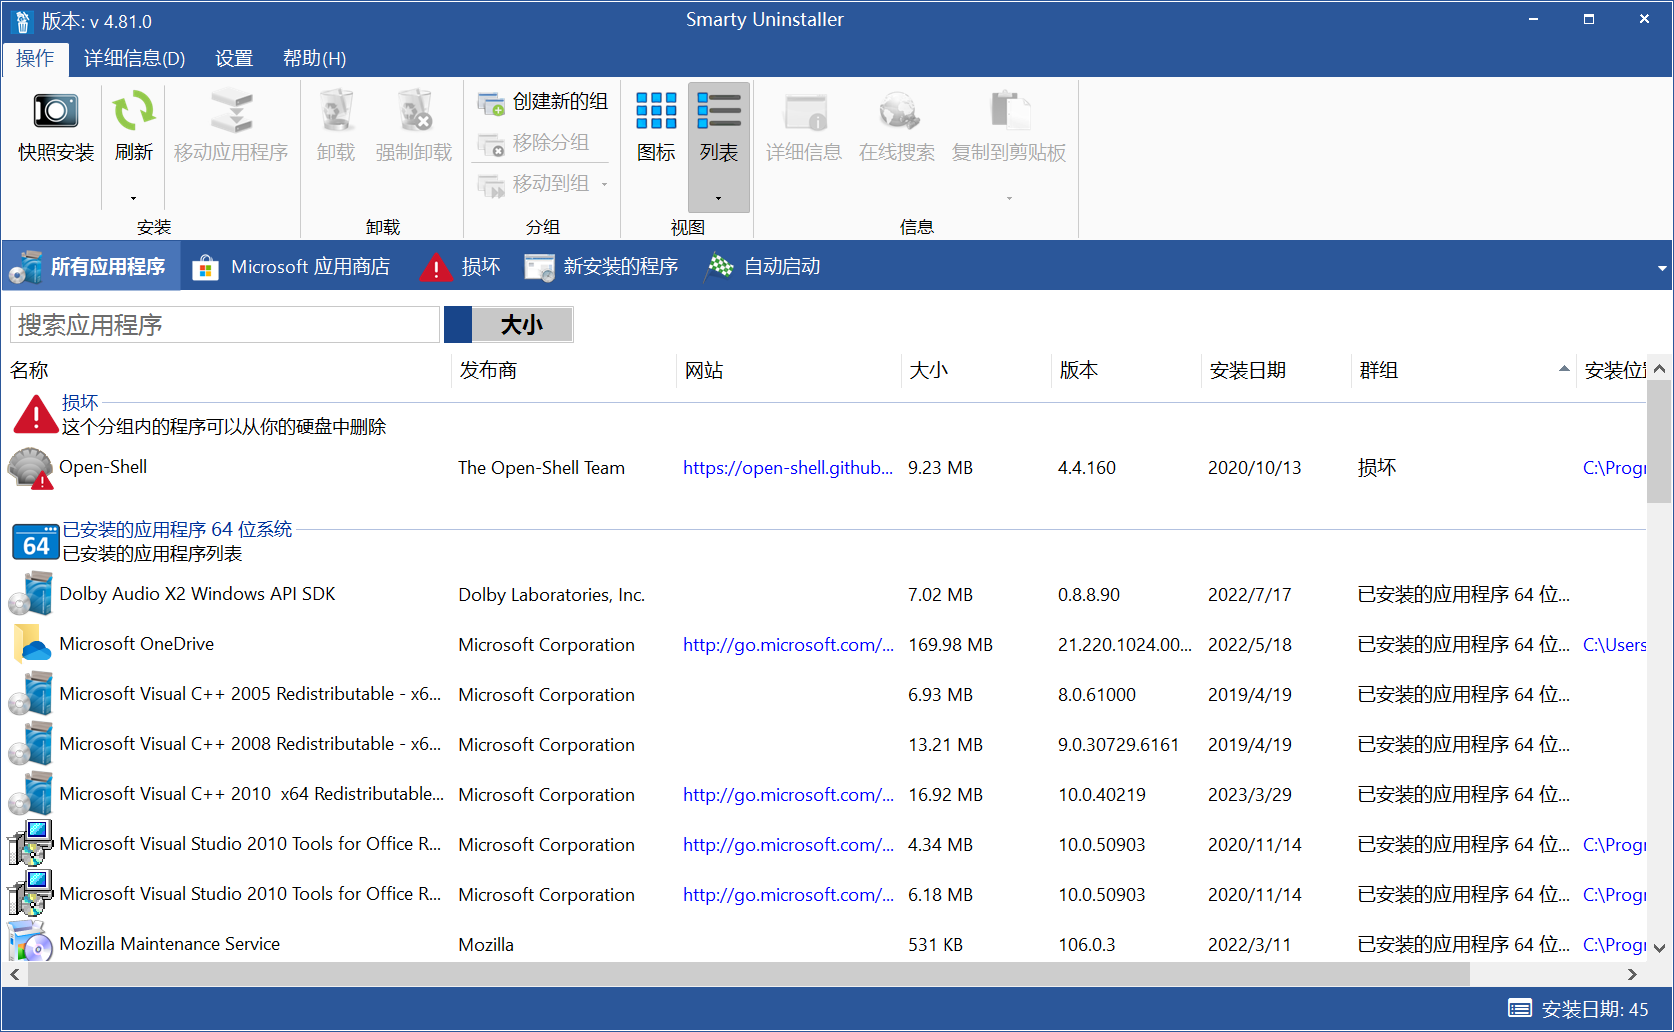Click 创建新的组 to create new group

click(543, 102)
